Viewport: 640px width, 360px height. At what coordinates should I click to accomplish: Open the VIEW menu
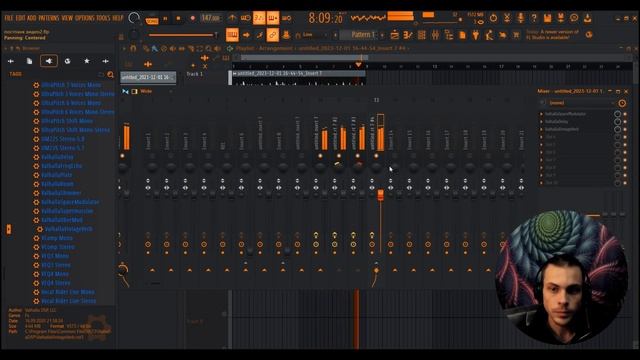(x=67, y=18)
